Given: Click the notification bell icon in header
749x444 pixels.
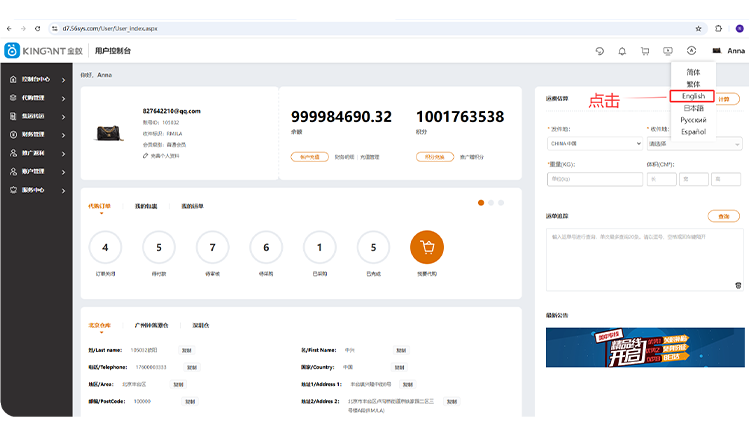Looking at the screenshot, I should (622, 51).
